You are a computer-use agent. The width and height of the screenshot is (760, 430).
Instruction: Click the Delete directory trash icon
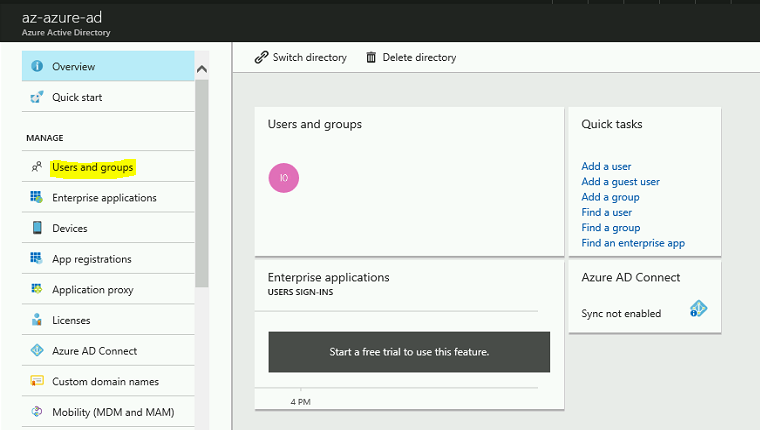coord(371,57)
